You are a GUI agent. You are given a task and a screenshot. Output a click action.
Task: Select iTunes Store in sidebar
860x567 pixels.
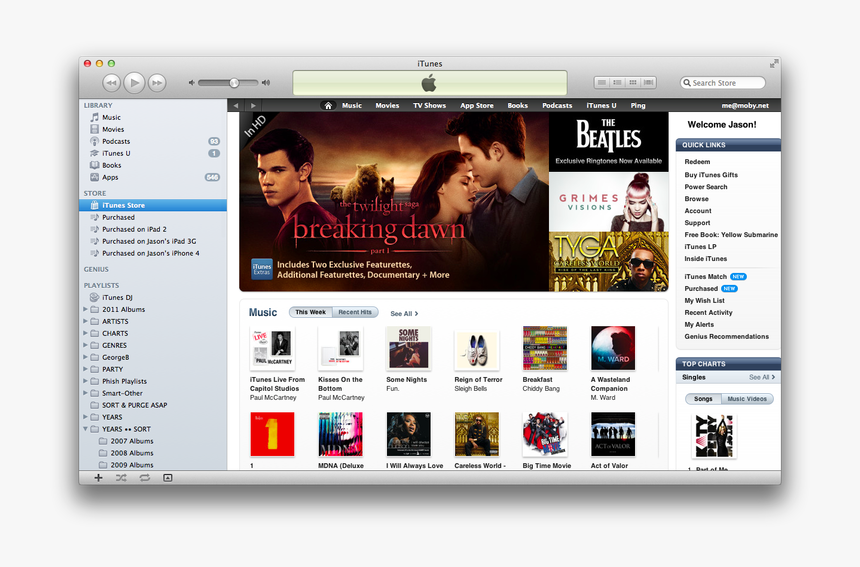coord(152,205)
